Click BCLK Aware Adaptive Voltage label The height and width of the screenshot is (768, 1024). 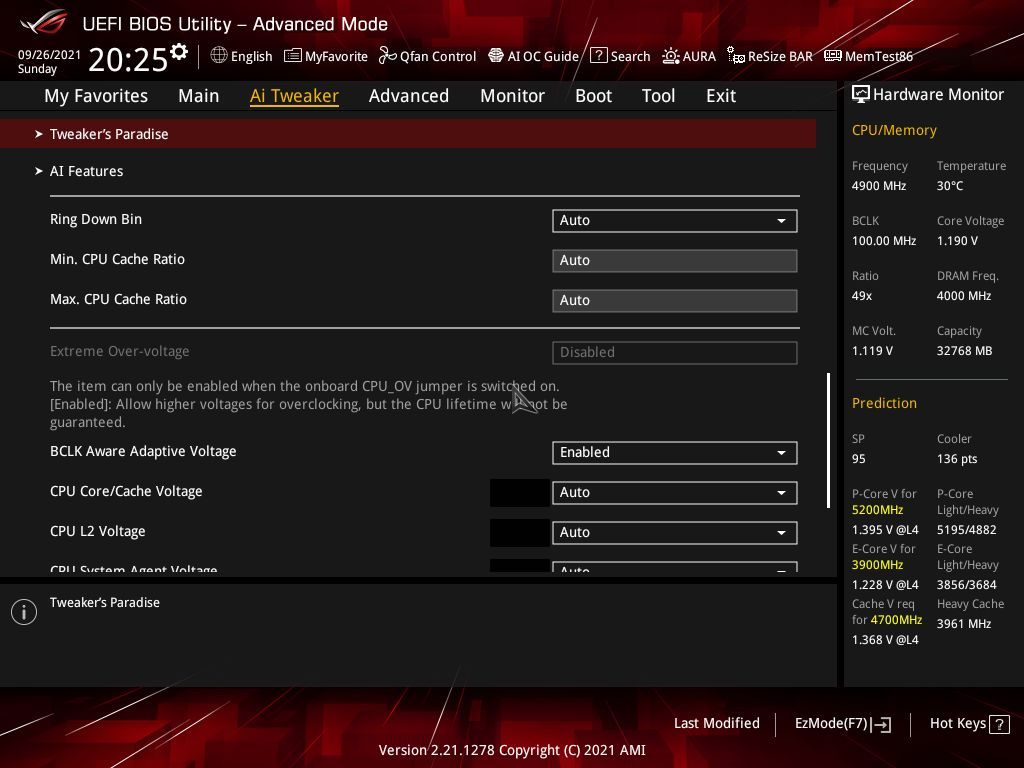tap(143, 451)
